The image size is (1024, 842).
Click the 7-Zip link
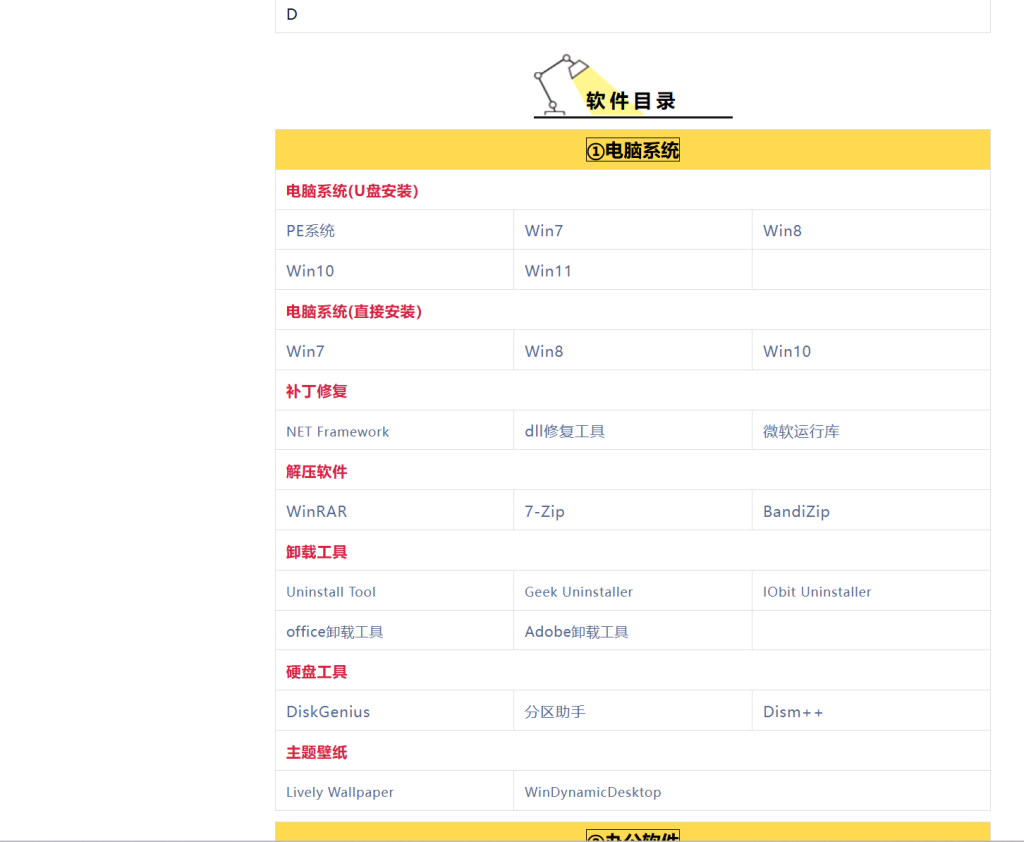pyautogui.click(x=545, y=512)
